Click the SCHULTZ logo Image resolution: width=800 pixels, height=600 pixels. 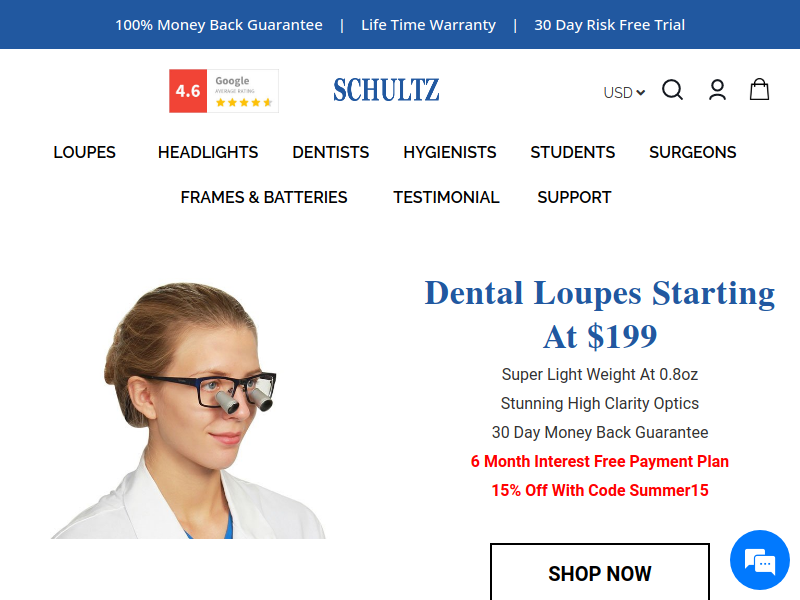point(386,90)
